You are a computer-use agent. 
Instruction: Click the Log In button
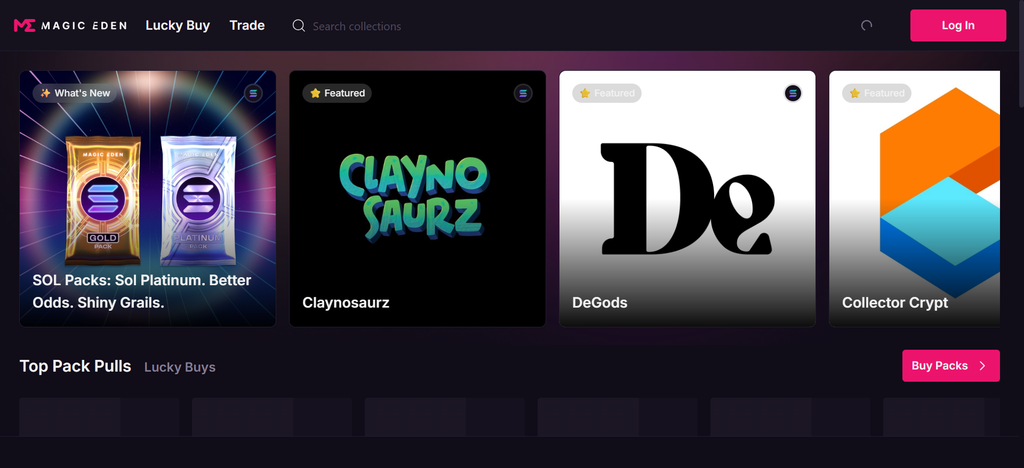point(958,25)
